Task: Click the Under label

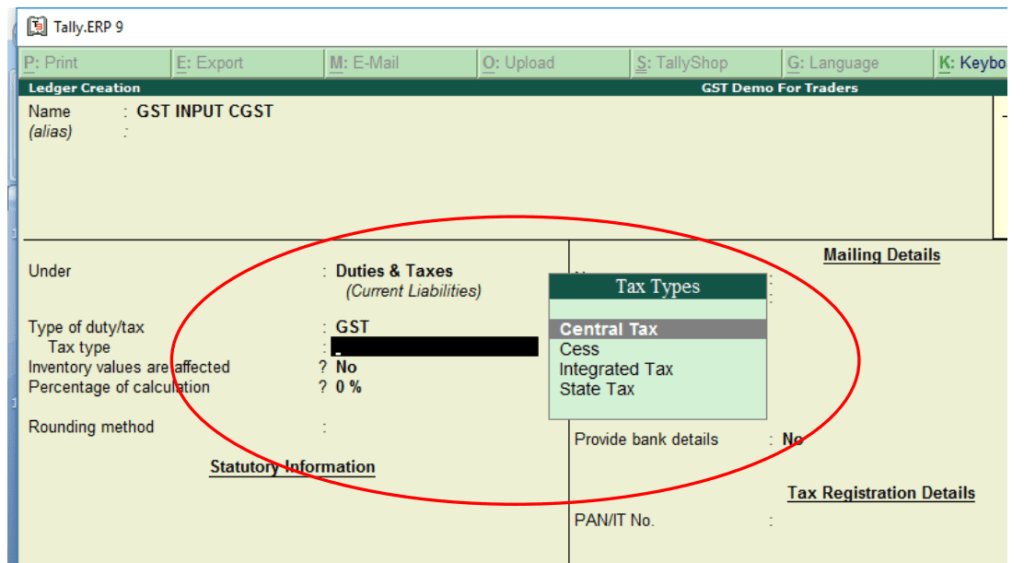Action: pos(50,271)
